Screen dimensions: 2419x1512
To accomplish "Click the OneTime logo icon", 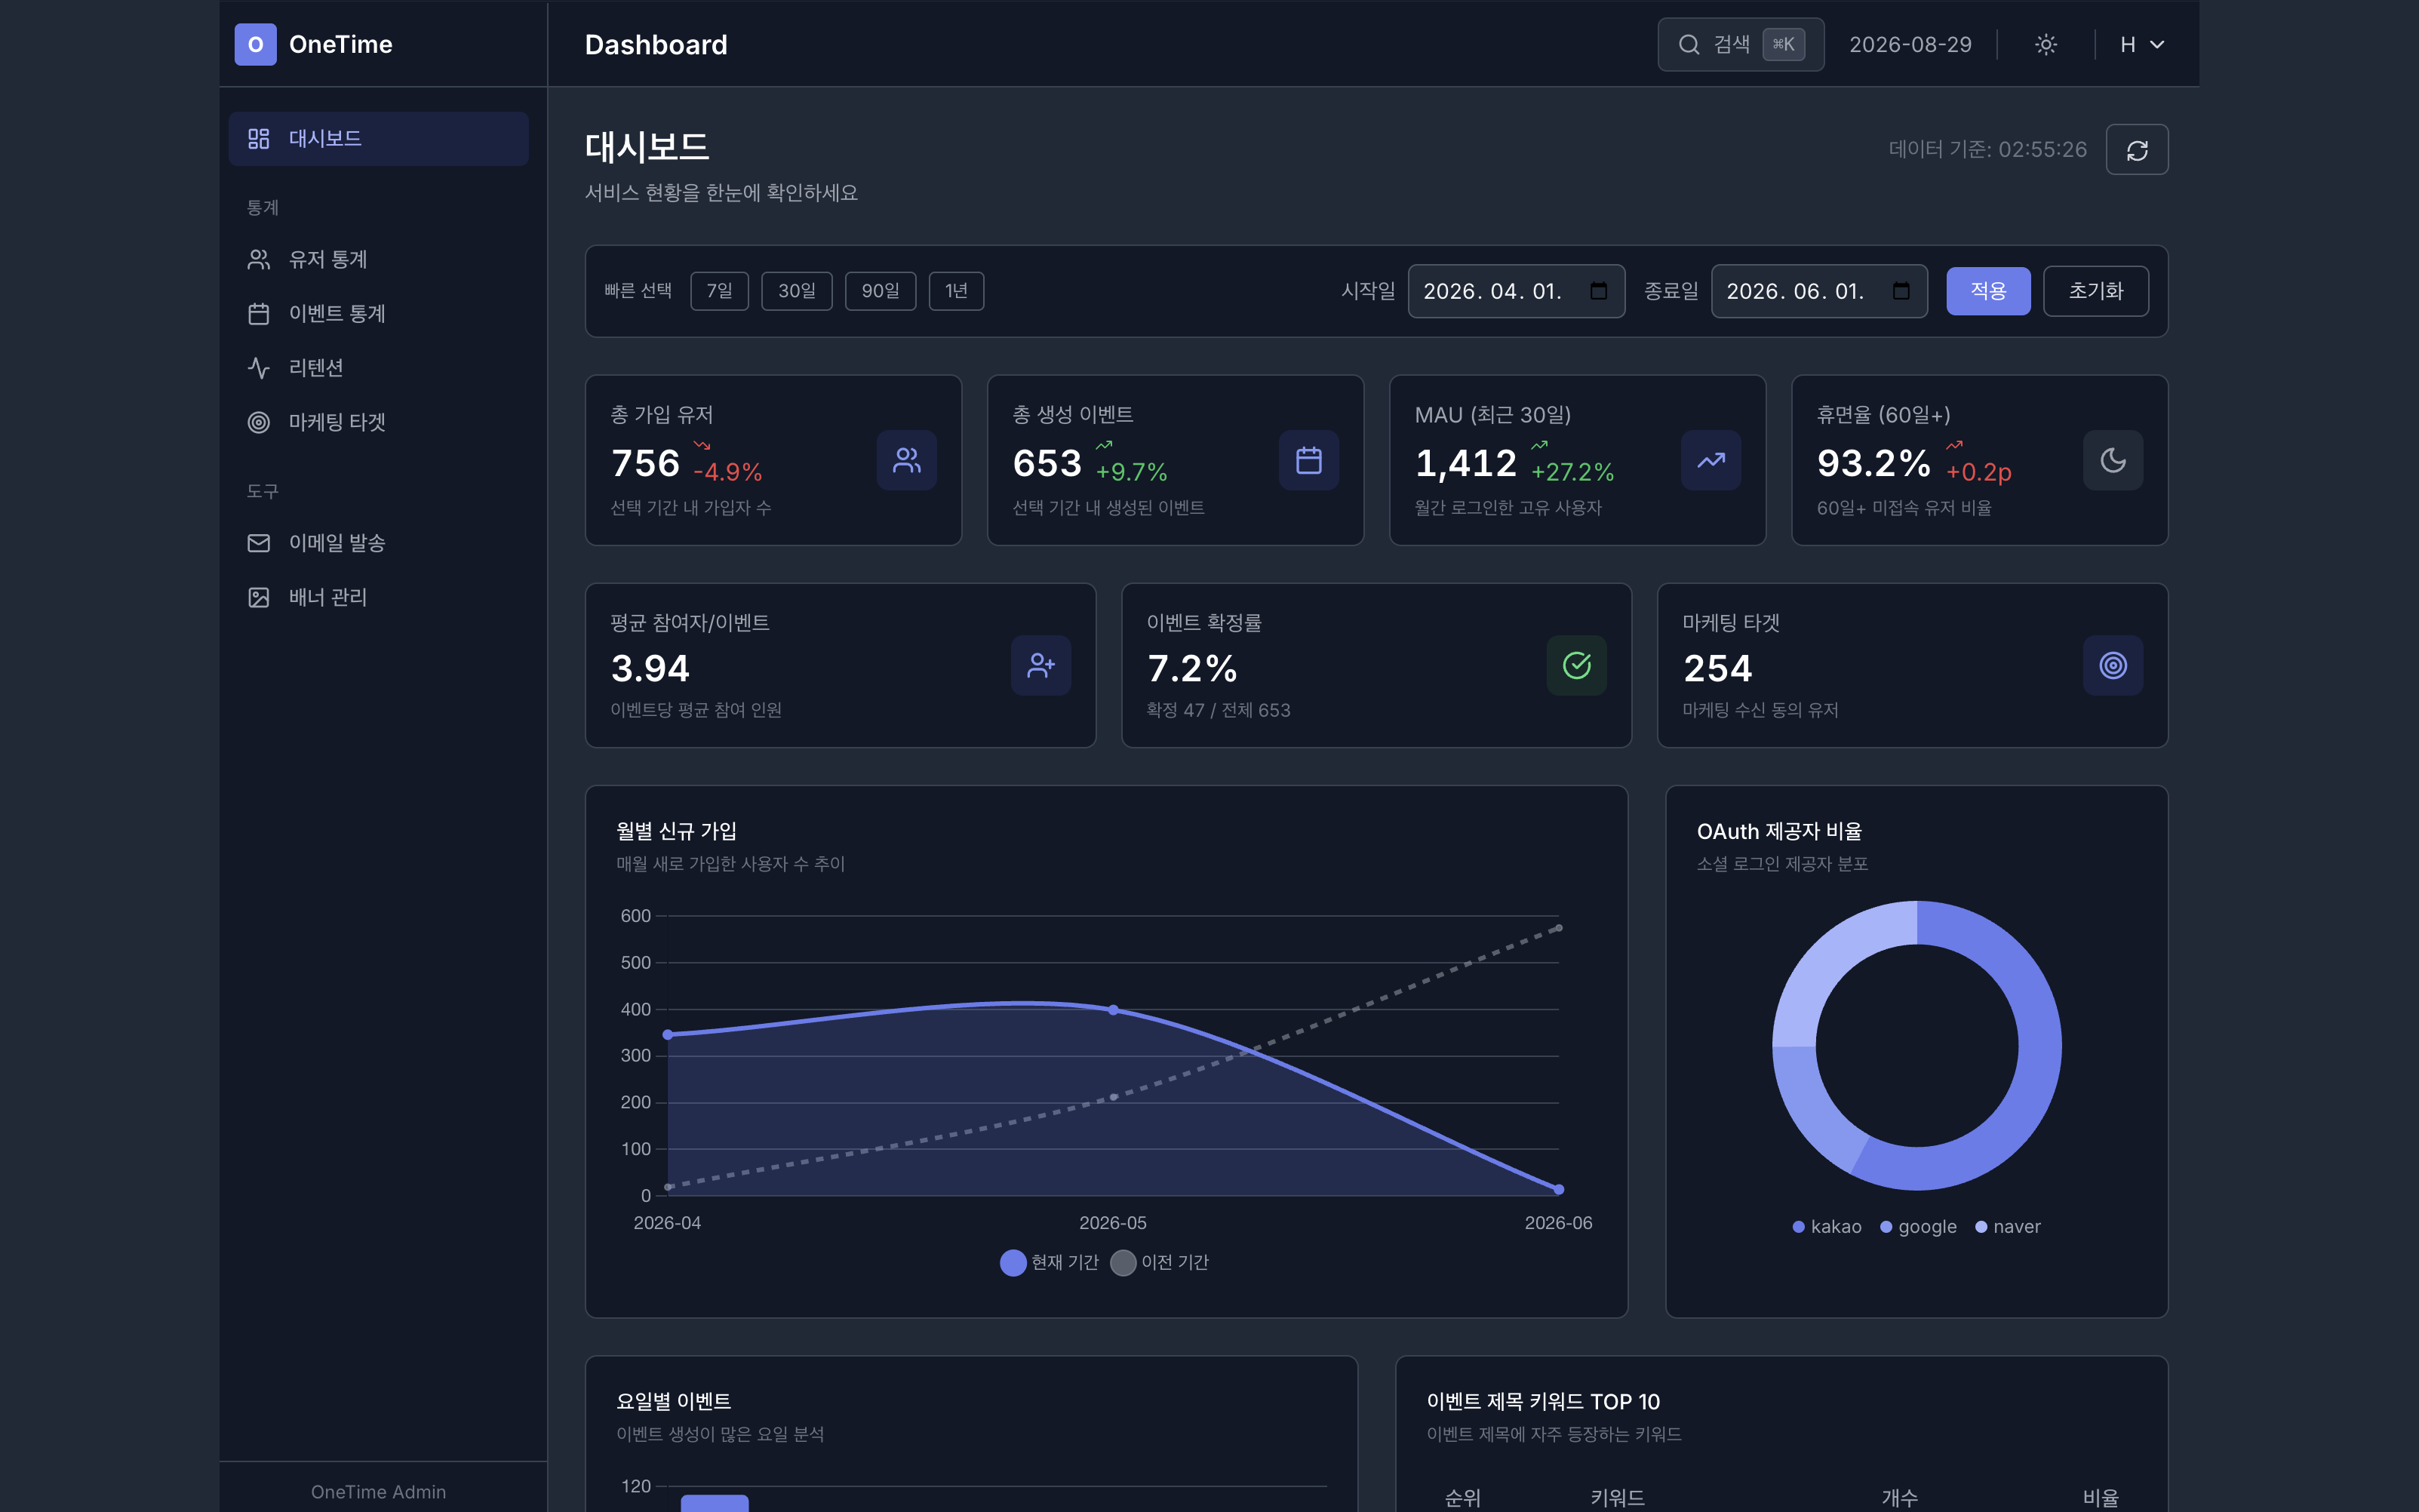I will tap(255, 44).
